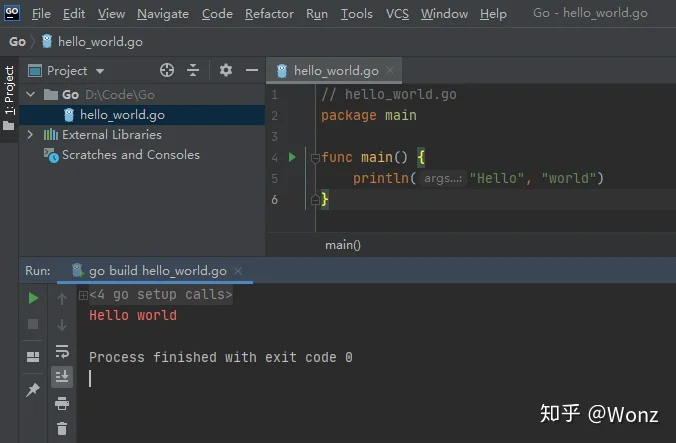The height and width of the screenshot is (443, 676).
Task: Click the Up the stack trace arrow
Action: (x=62, y=298)
